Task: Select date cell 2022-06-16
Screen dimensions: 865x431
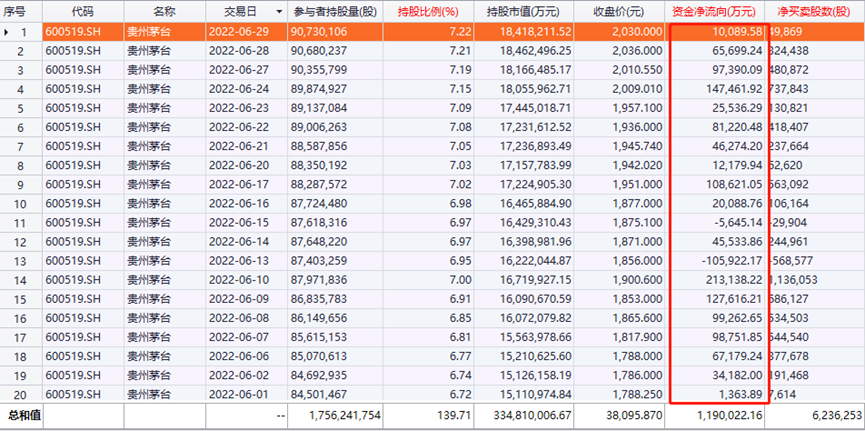Action: click(239, 204)
